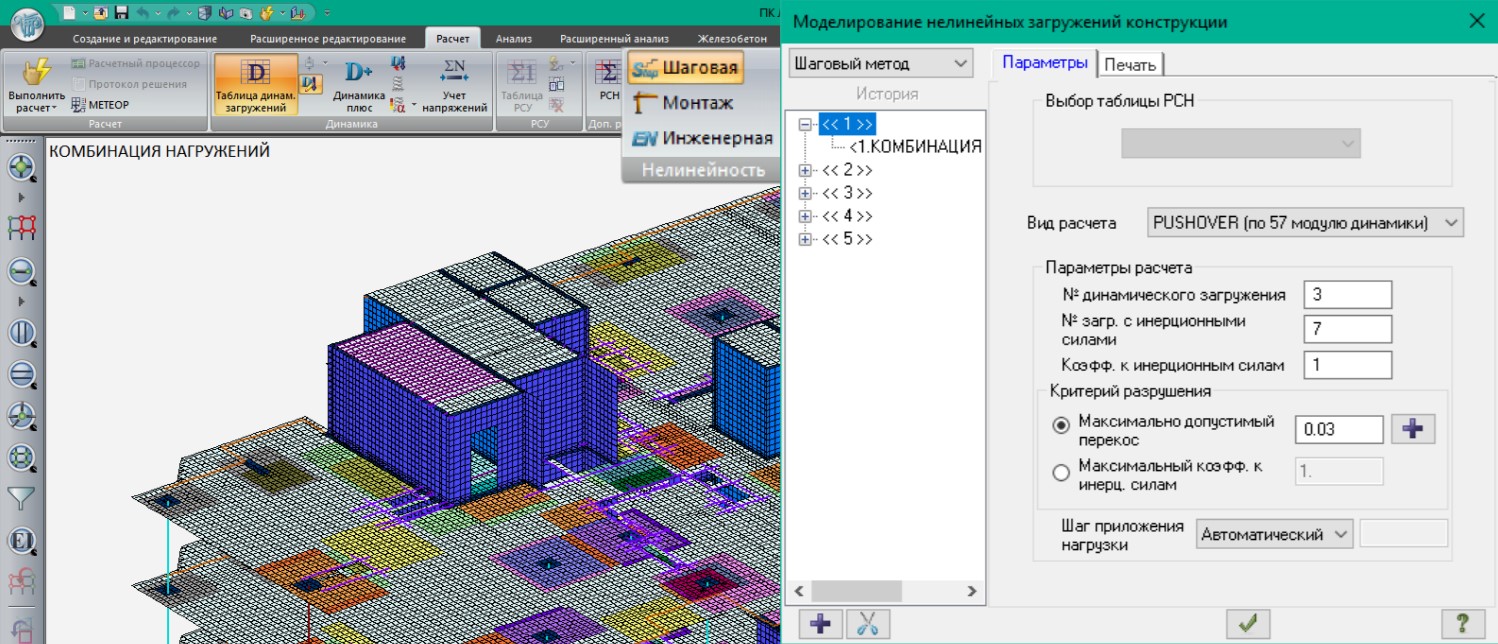Switch to the Печать tab
1498x644 pixels.
pos(1130,65)
